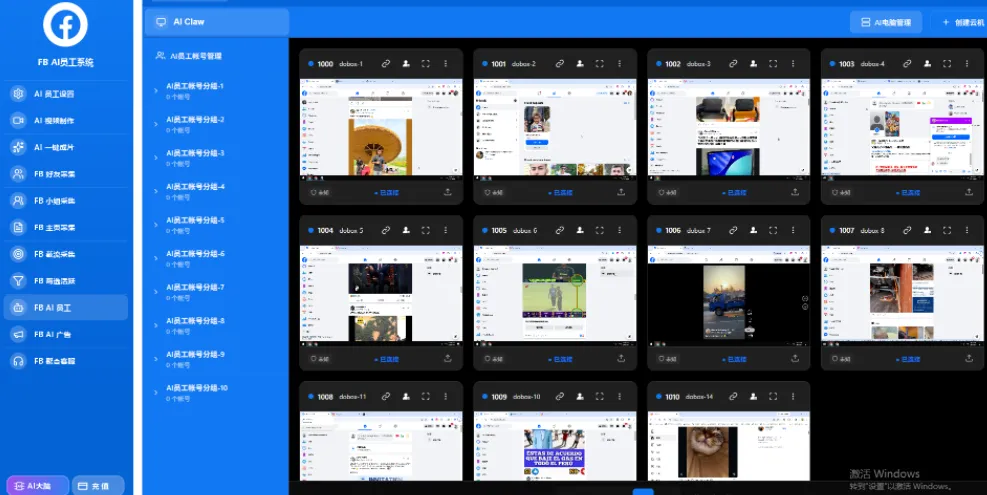Click the 充值 recharge button at the sidebar bottom
Screen dimensions: 987x495
point(98,486)
